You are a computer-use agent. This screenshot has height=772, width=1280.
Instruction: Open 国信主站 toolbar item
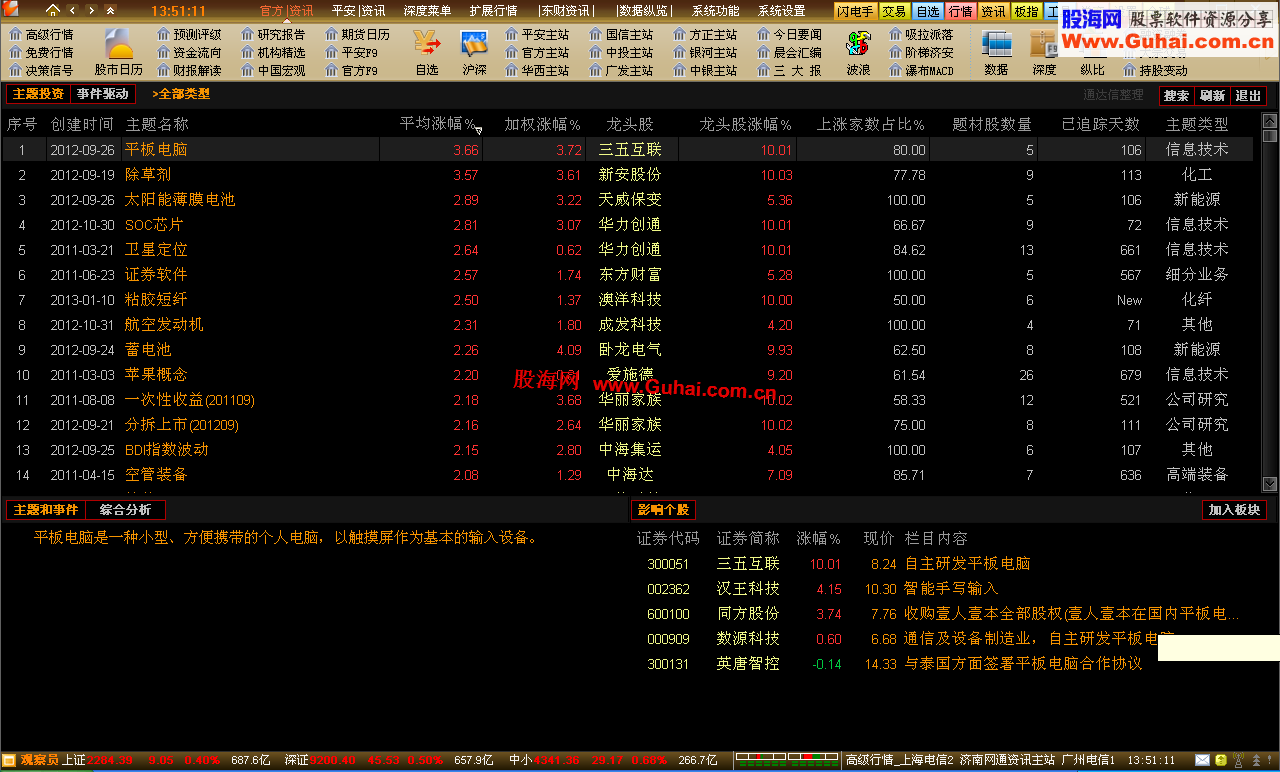pyautogui.click(x=621, y=34)
